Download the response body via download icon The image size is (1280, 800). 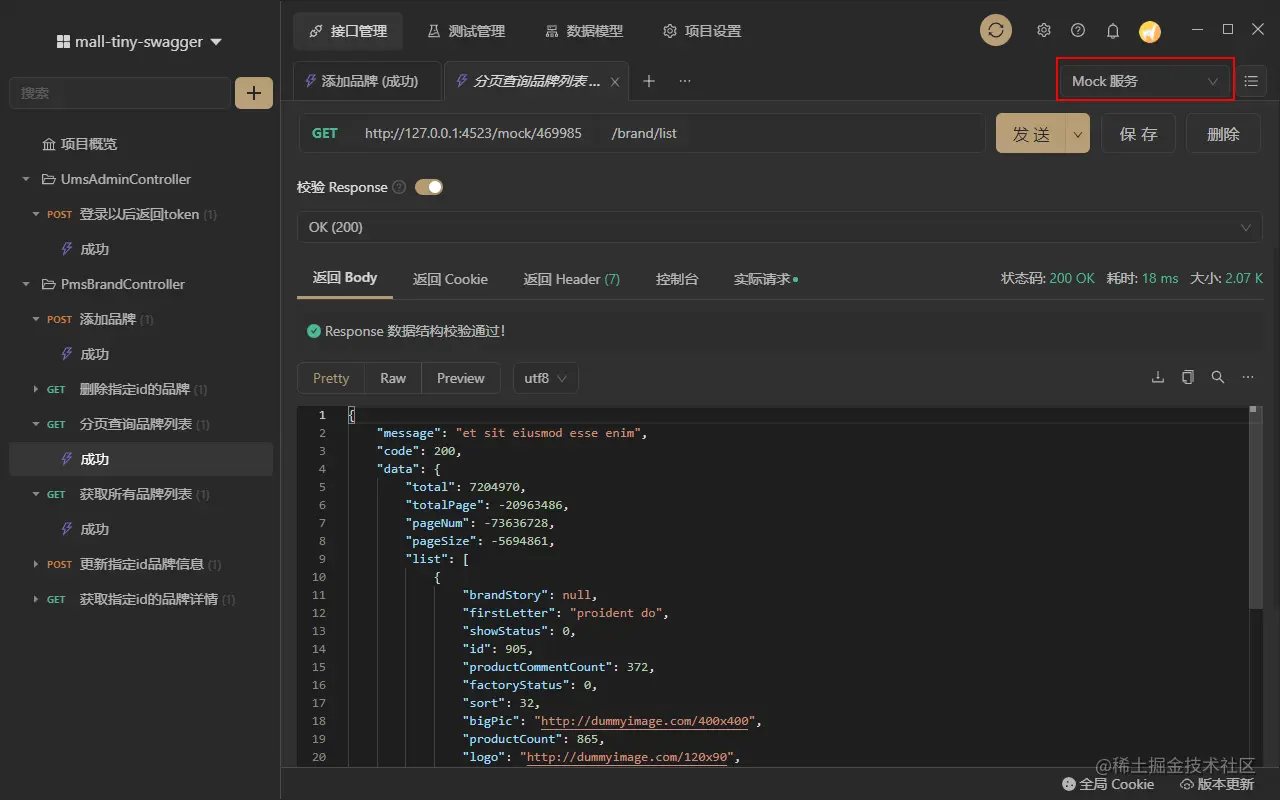coord(1158,377)
